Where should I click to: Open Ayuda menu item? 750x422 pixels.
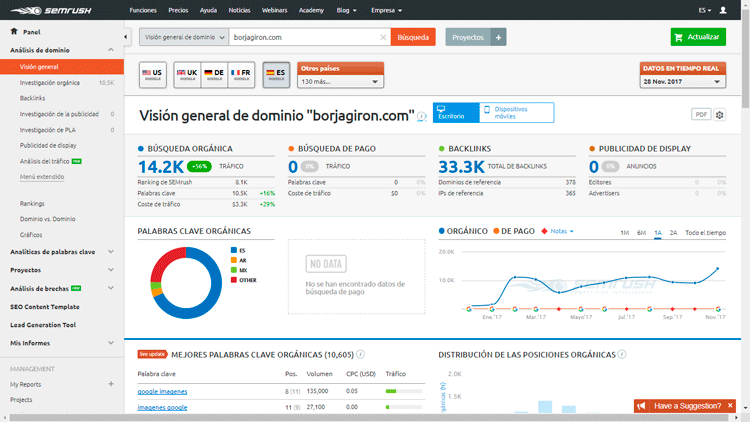click(x=208, y=10)
